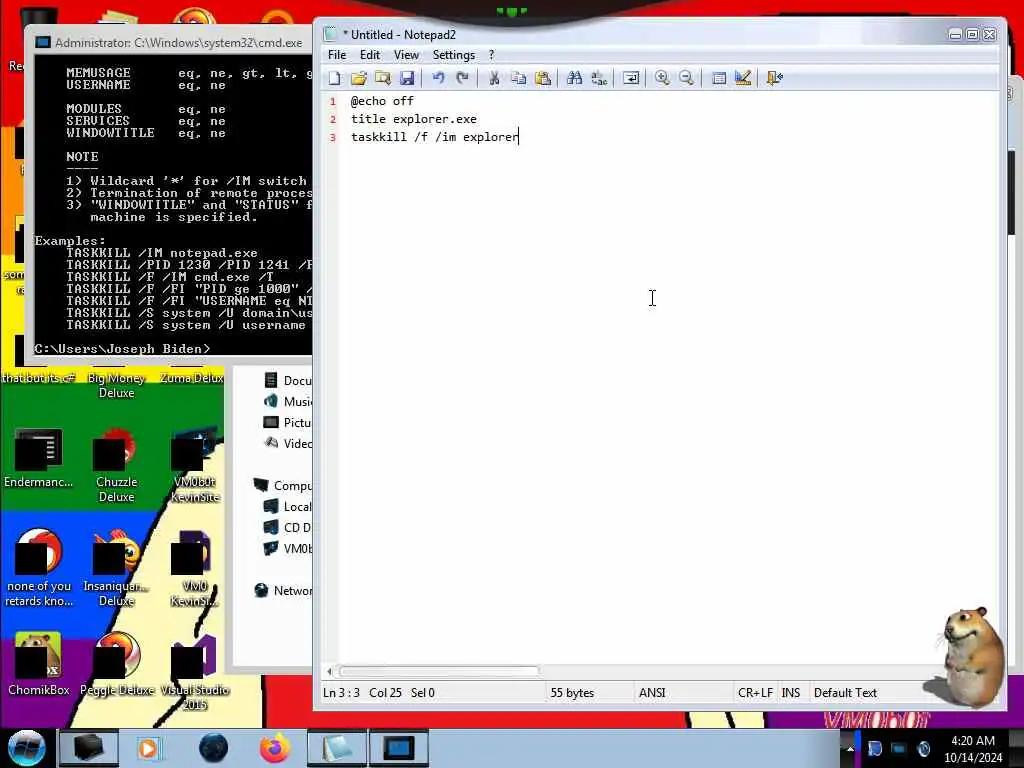Click line 2 text 'title explorer.exe'
The width and height of the screenshot is (1024, 768).
414,119
